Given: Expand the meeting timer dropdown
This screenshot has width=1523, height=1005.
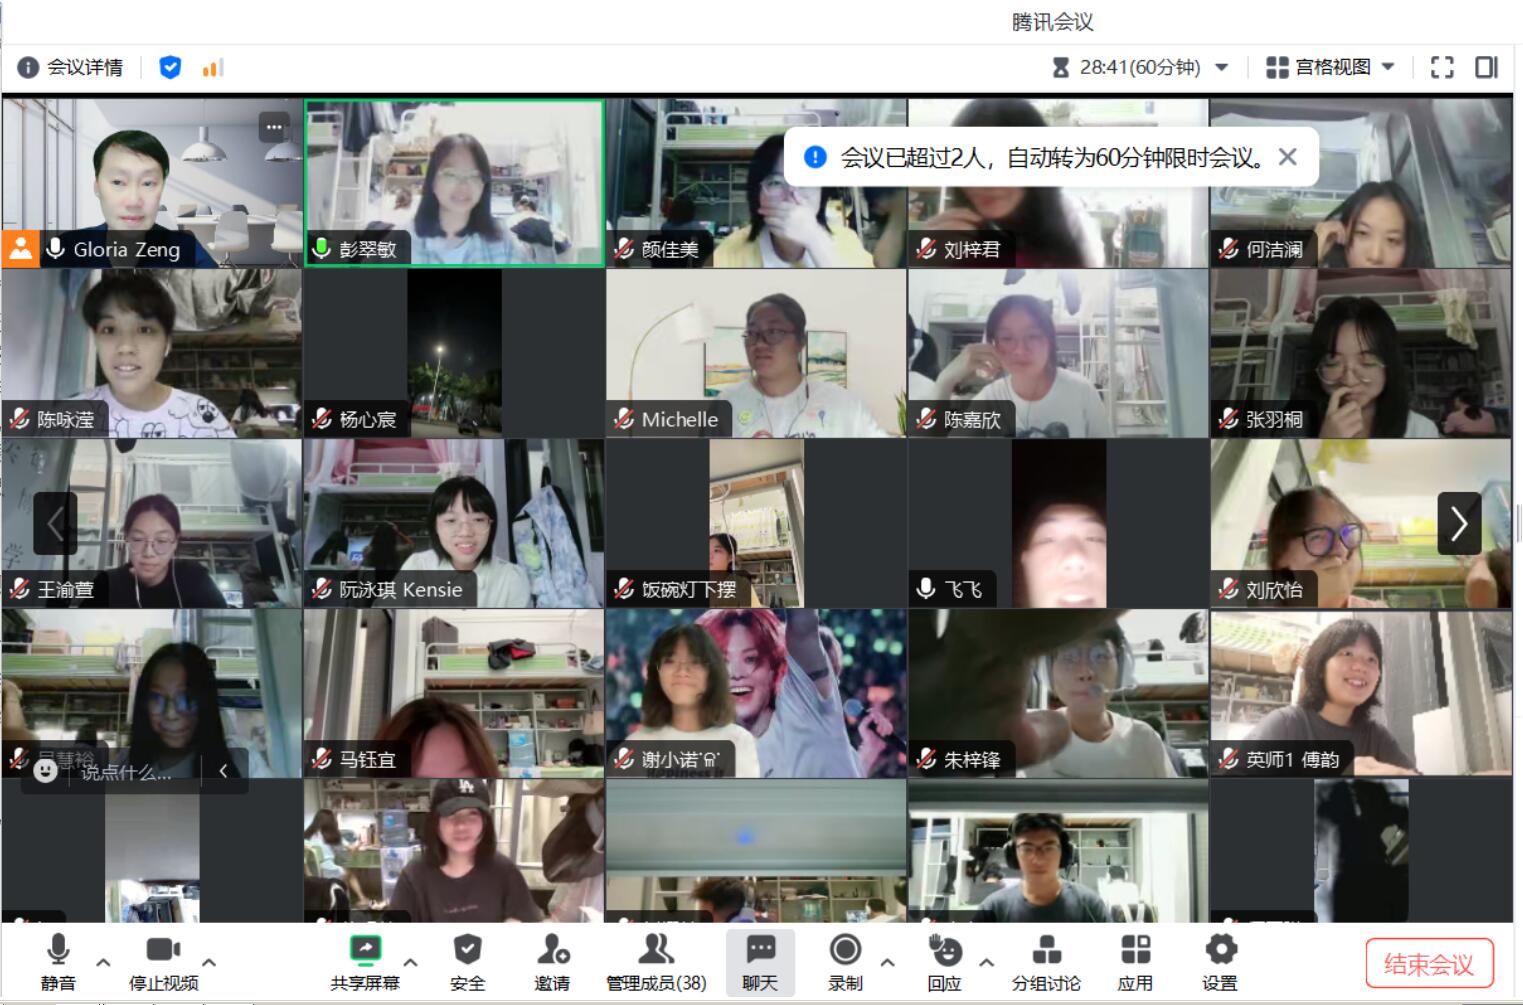Looking at the screenshot, I should click(x=1221, y=67).
